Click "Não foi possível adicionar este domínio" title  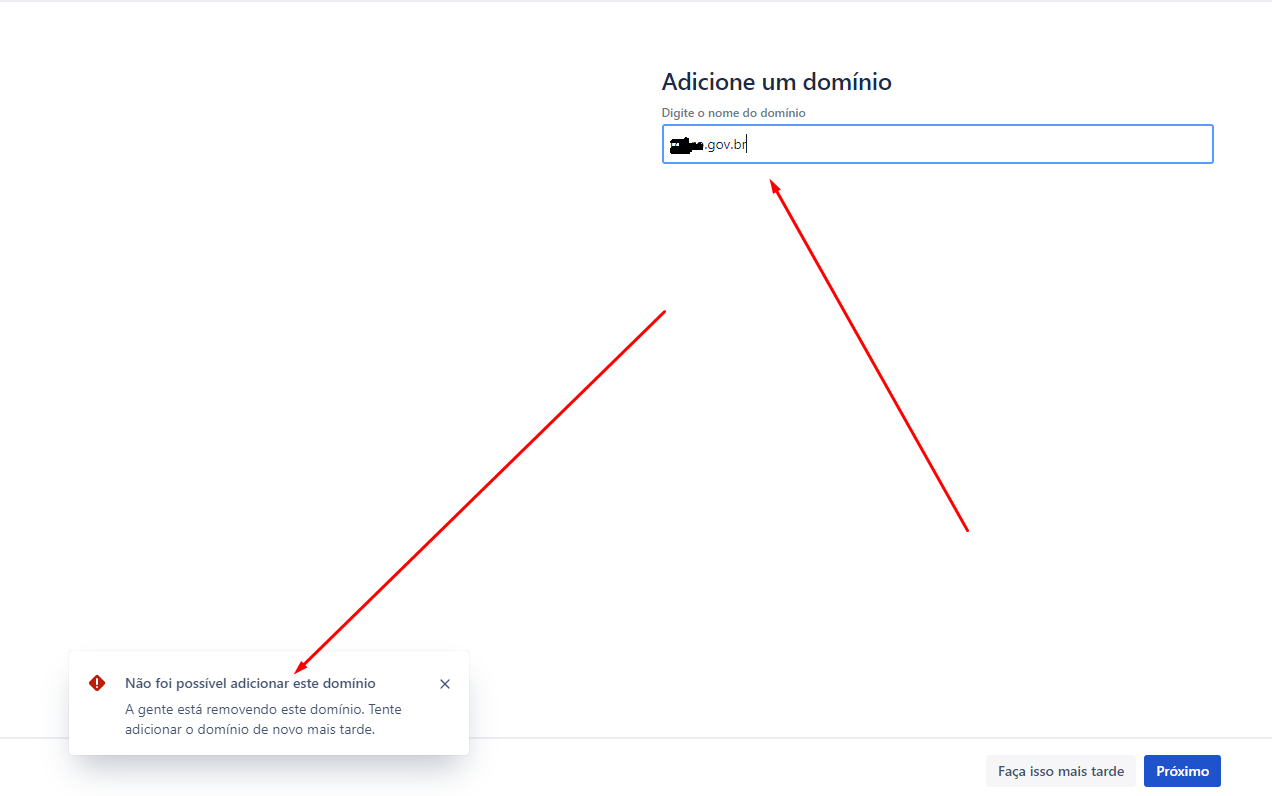pos(250,684)
